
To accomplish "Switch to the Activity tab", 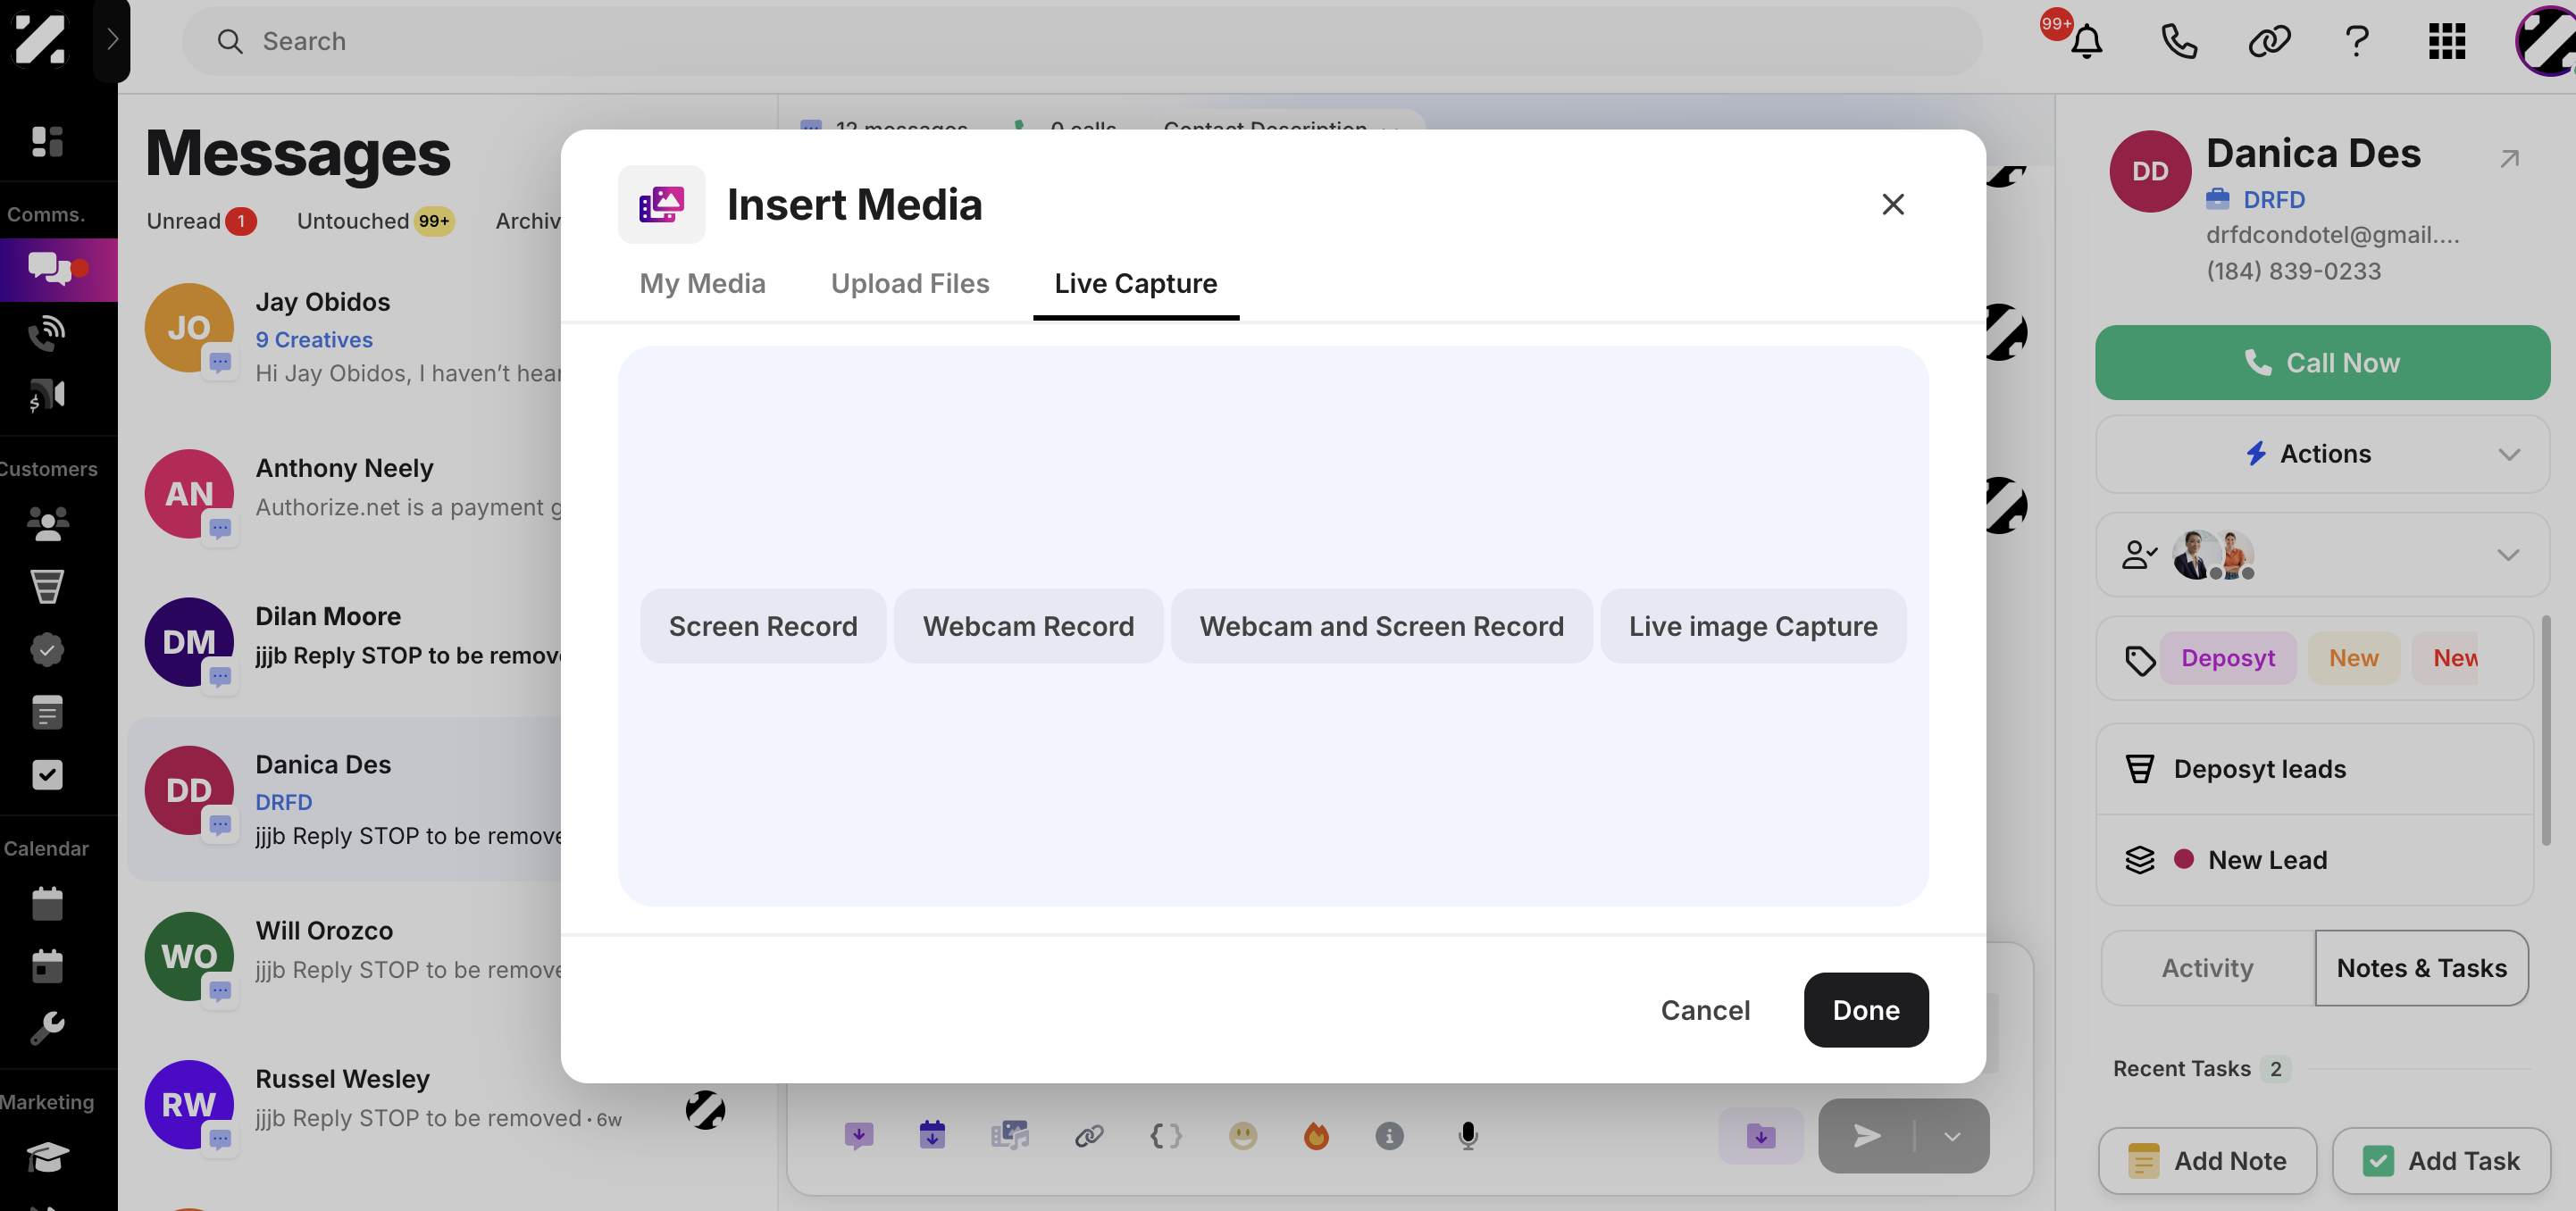I will pyautogui.click(x=2207, y=968).
